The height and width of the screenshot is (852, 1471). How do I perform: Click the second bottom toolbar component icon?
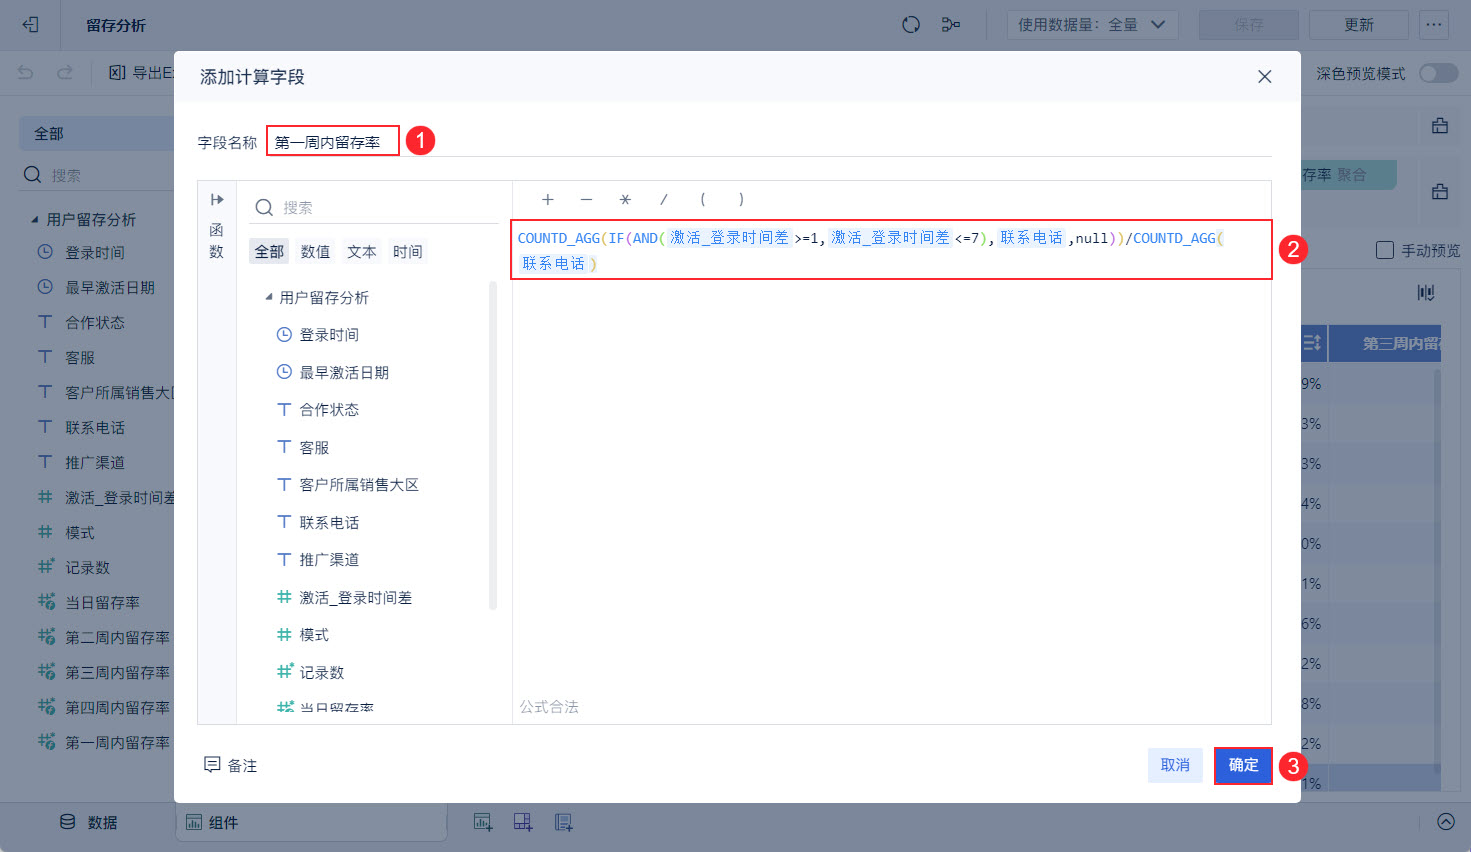[x=523, y=822]
